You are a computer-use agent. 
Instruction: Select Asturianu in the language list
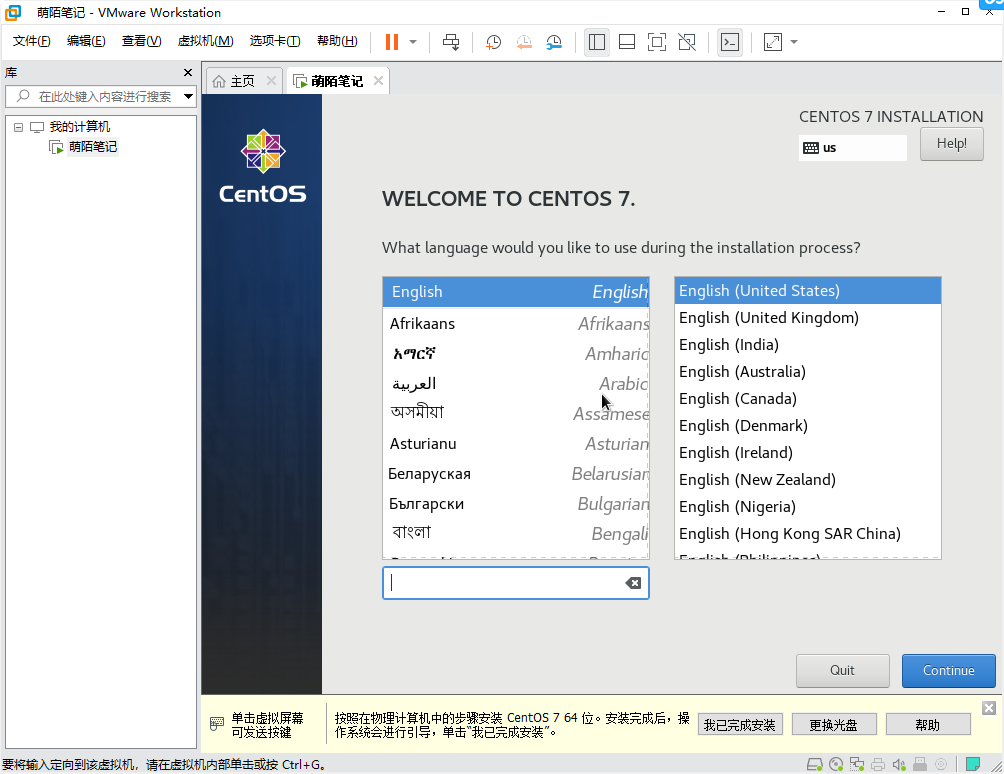point(516,444)
